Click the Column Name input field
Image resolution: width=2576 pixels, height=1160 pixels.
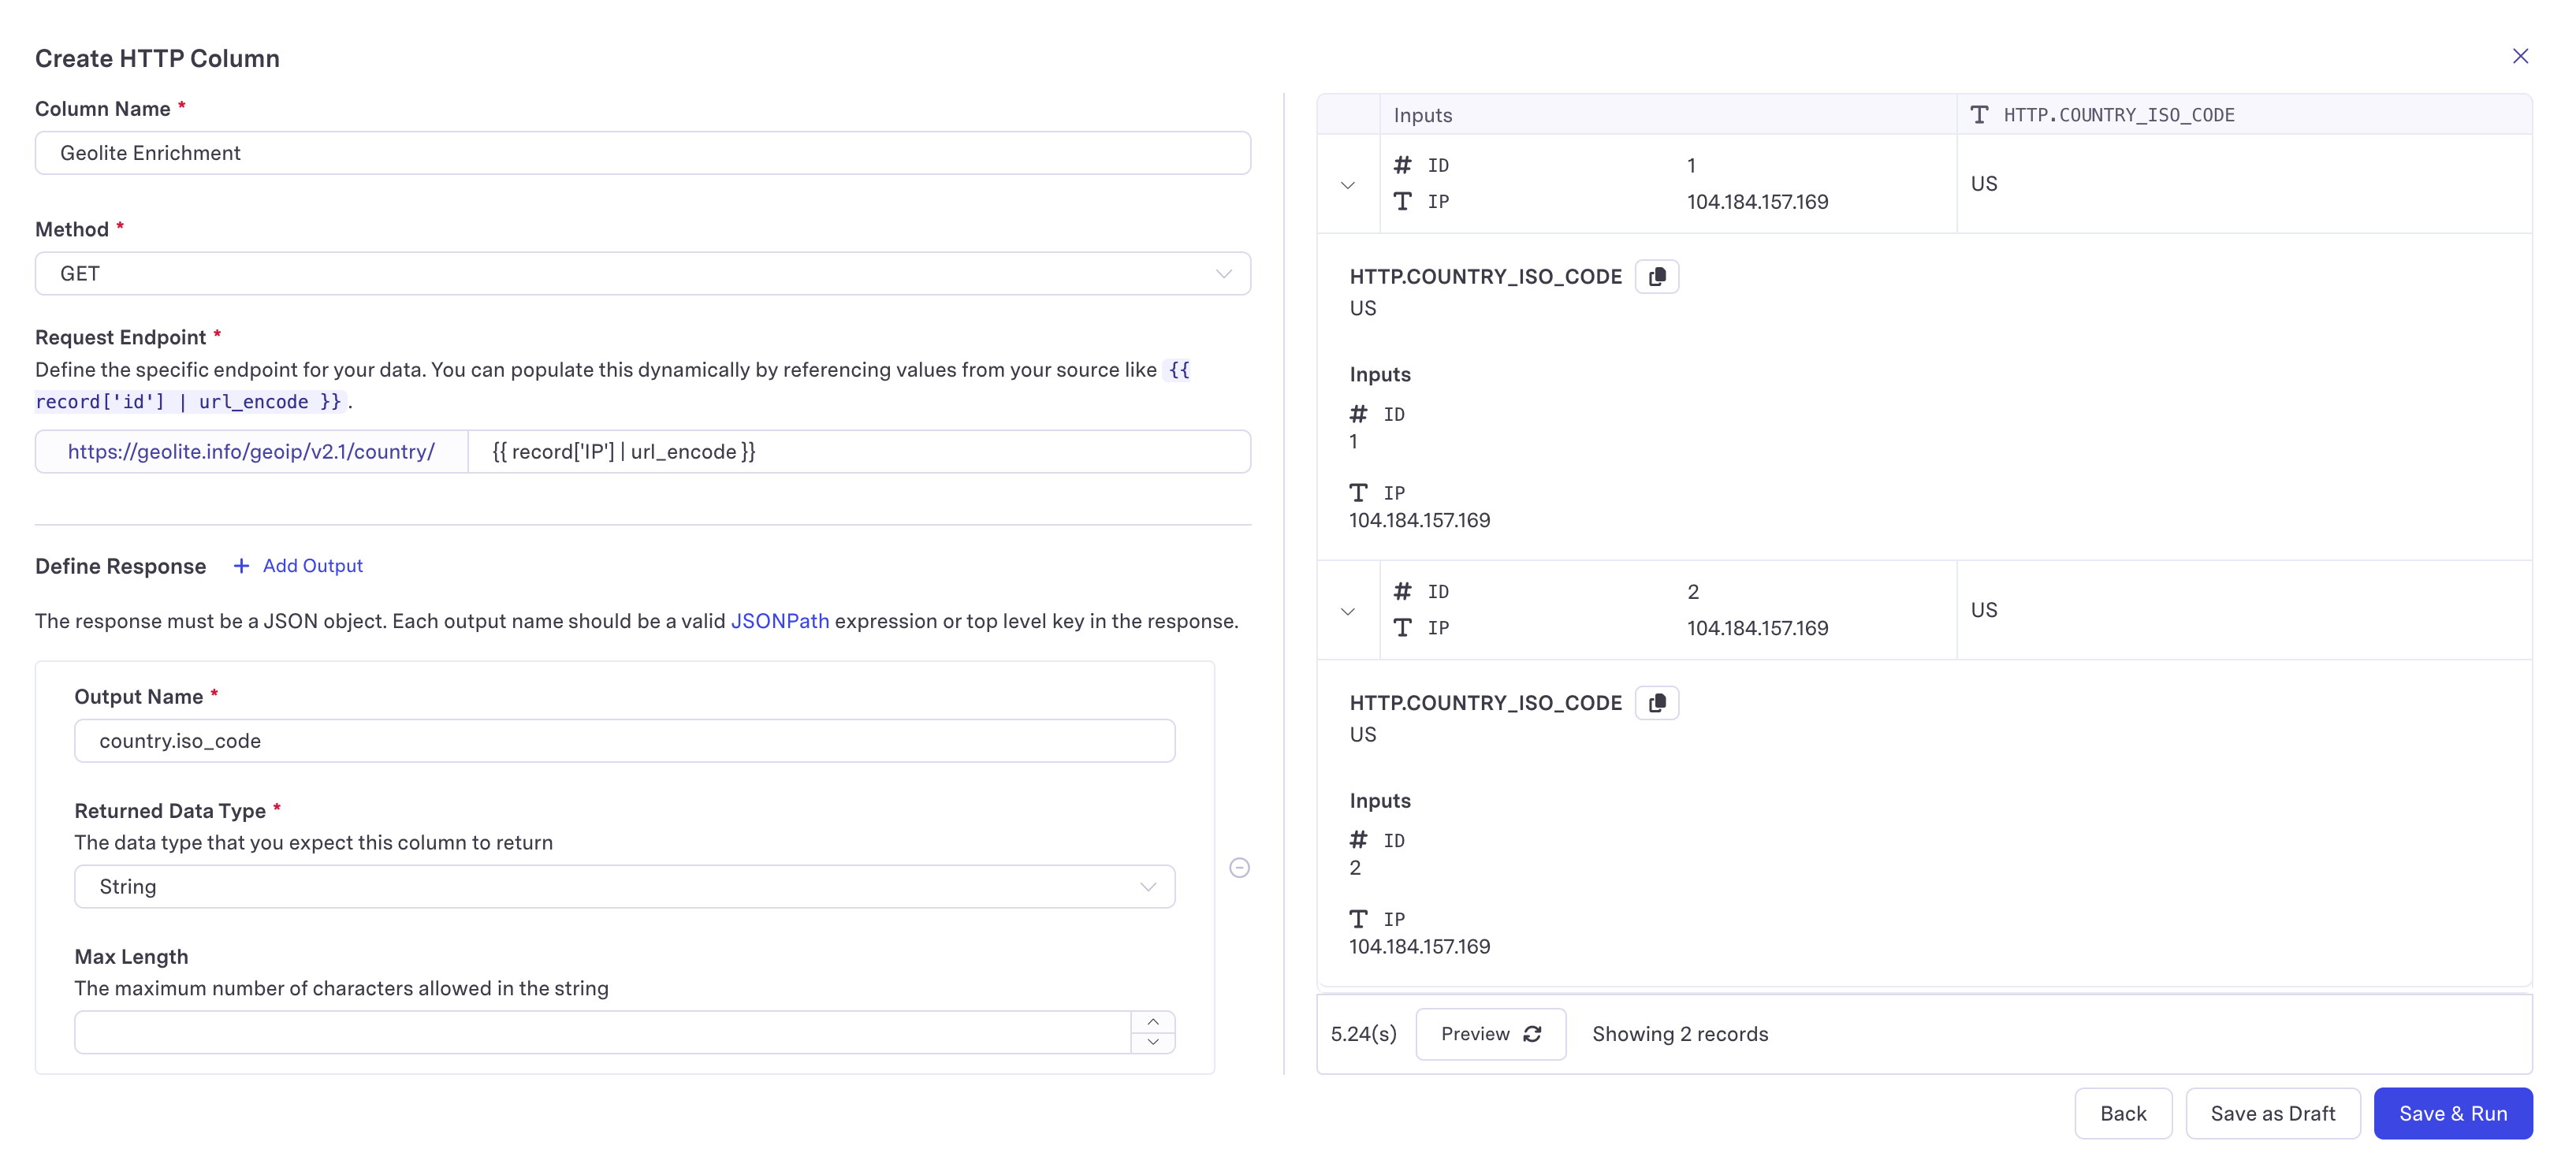click(x=642, y=153)
